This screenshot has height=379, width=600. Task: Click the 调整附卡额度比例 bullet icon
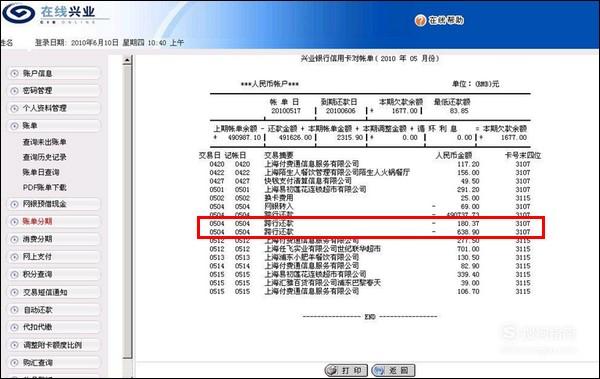click(15, 345)
